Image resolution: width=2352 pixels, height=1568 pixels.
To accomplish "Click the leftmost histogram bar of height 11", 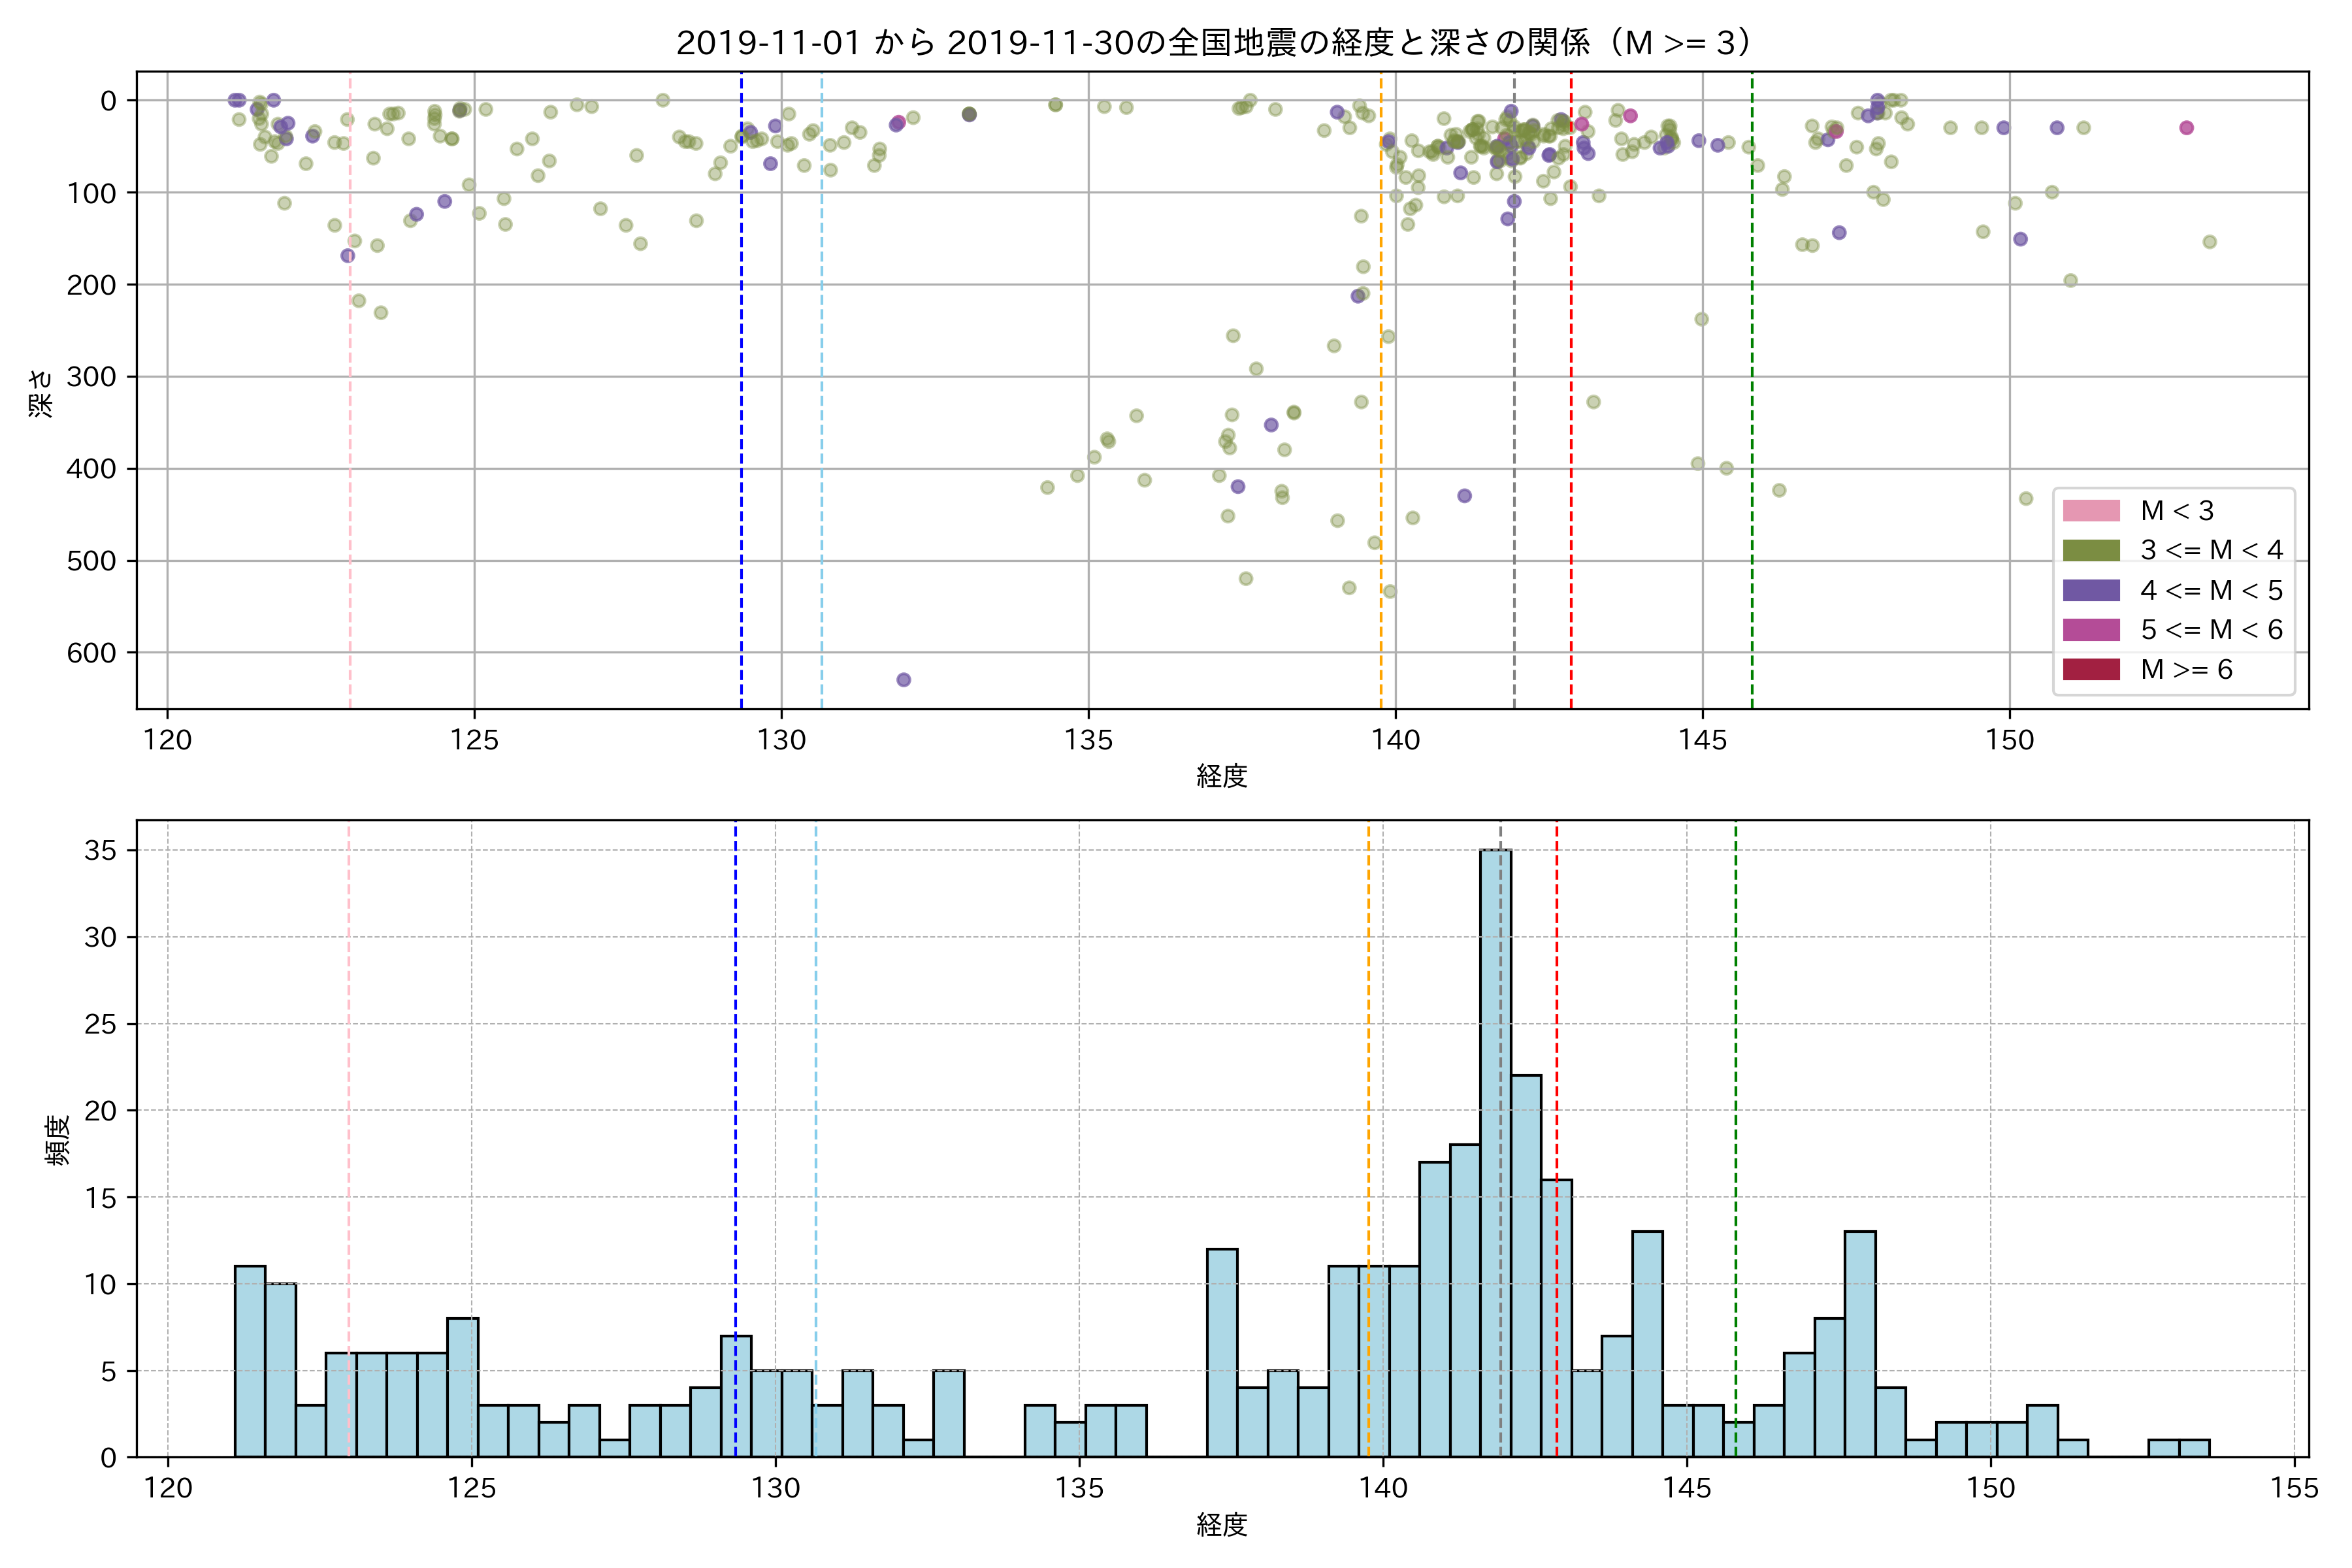I will coord(250,1361).
